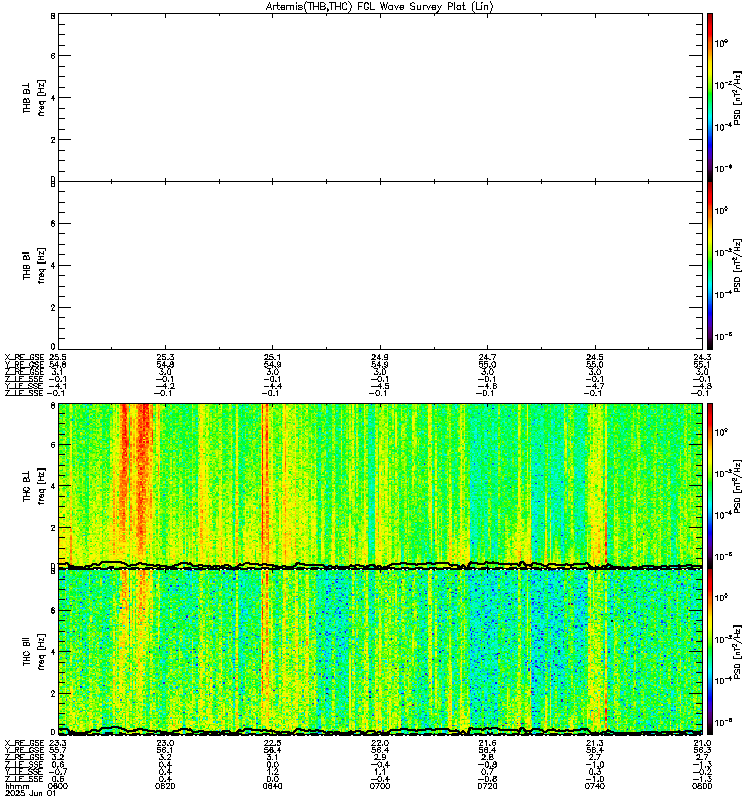Pick the color bar beside the third panel
Image resolution: width=750 pixels, height=800 pixels.
710,485
